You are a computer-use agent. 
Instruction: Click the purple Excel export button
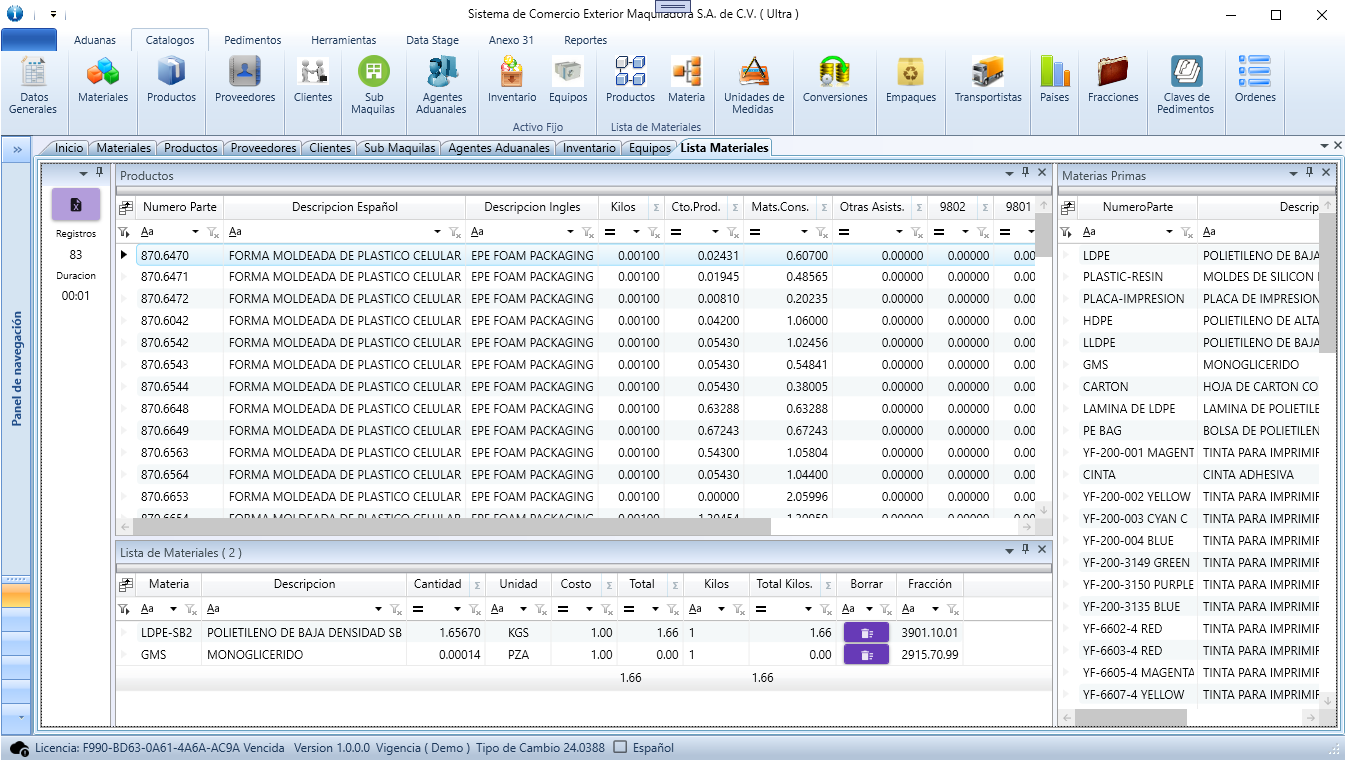click(76, 205)
